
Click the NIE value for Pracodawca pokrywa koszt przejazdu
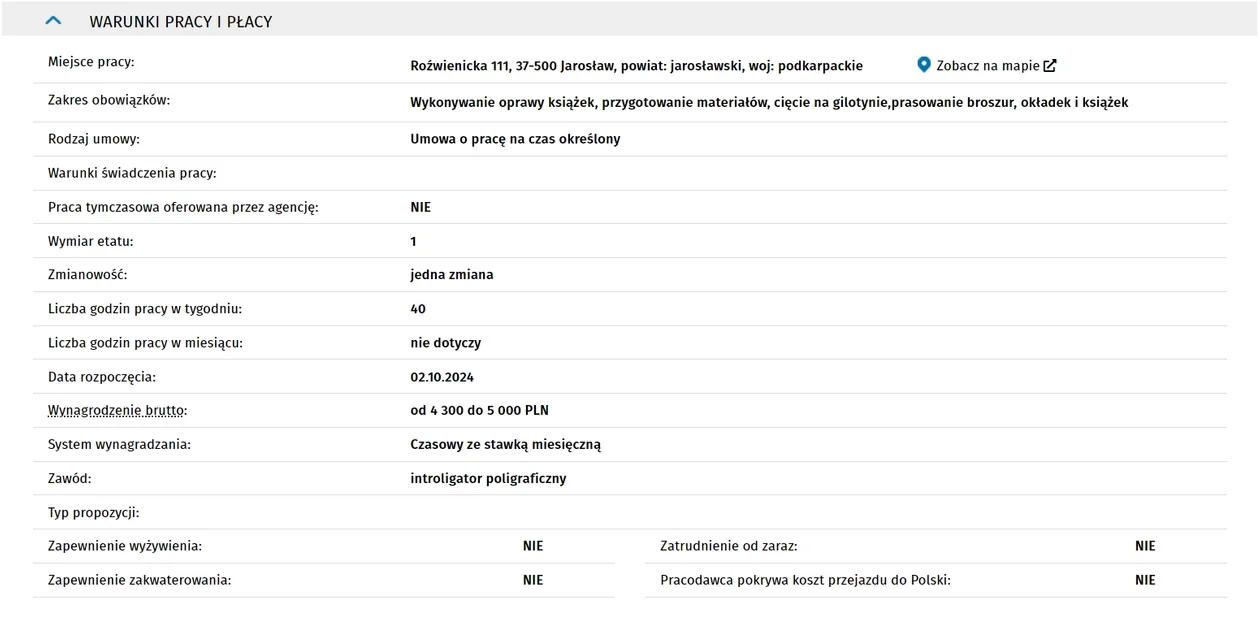1145,580
